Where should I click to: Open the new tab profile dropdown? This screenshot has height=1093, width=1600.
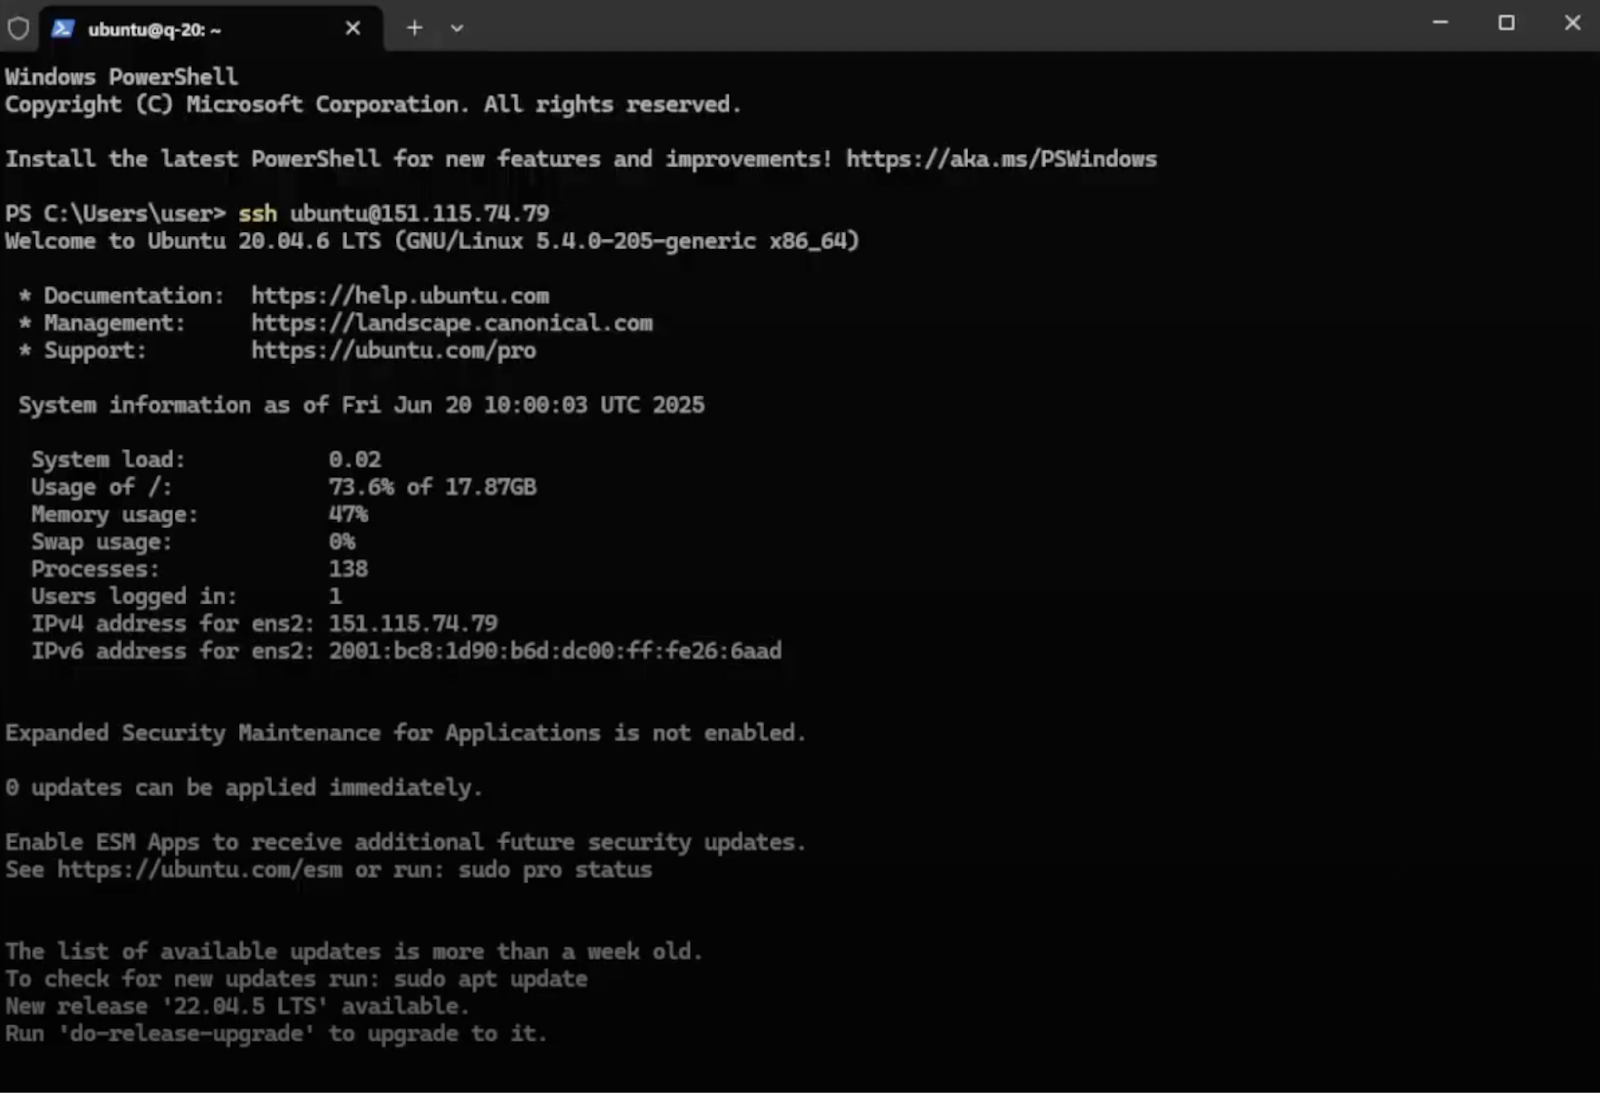tap(457, 28)
